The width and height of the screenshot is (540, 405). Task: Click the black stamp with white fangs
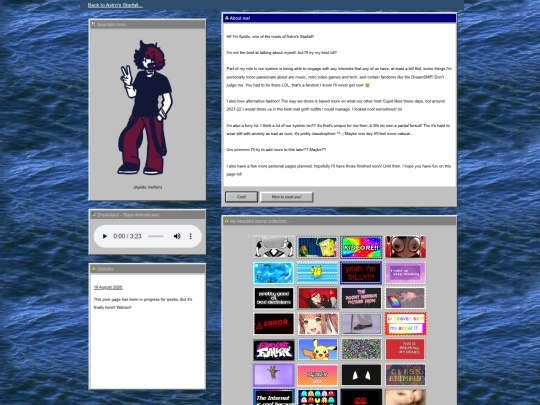click(x=361, y=375)
